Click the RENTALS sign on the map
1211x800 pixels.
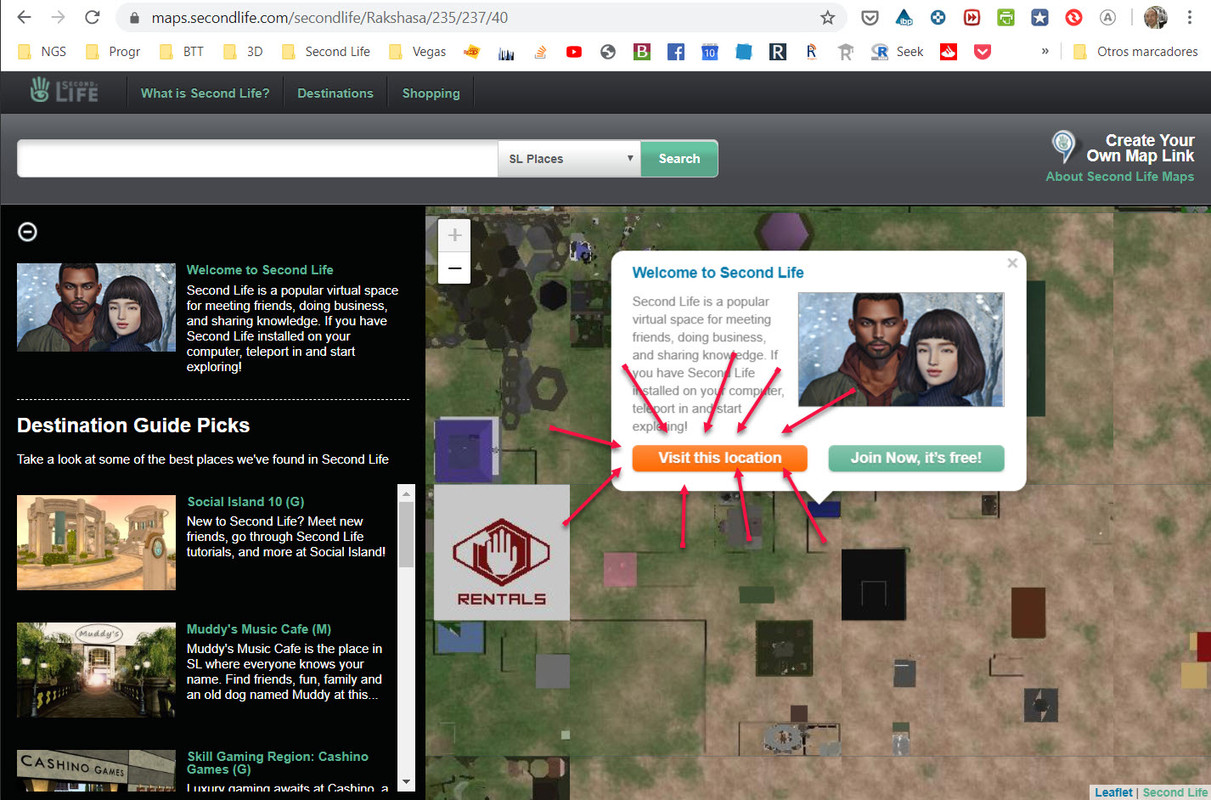501,553
